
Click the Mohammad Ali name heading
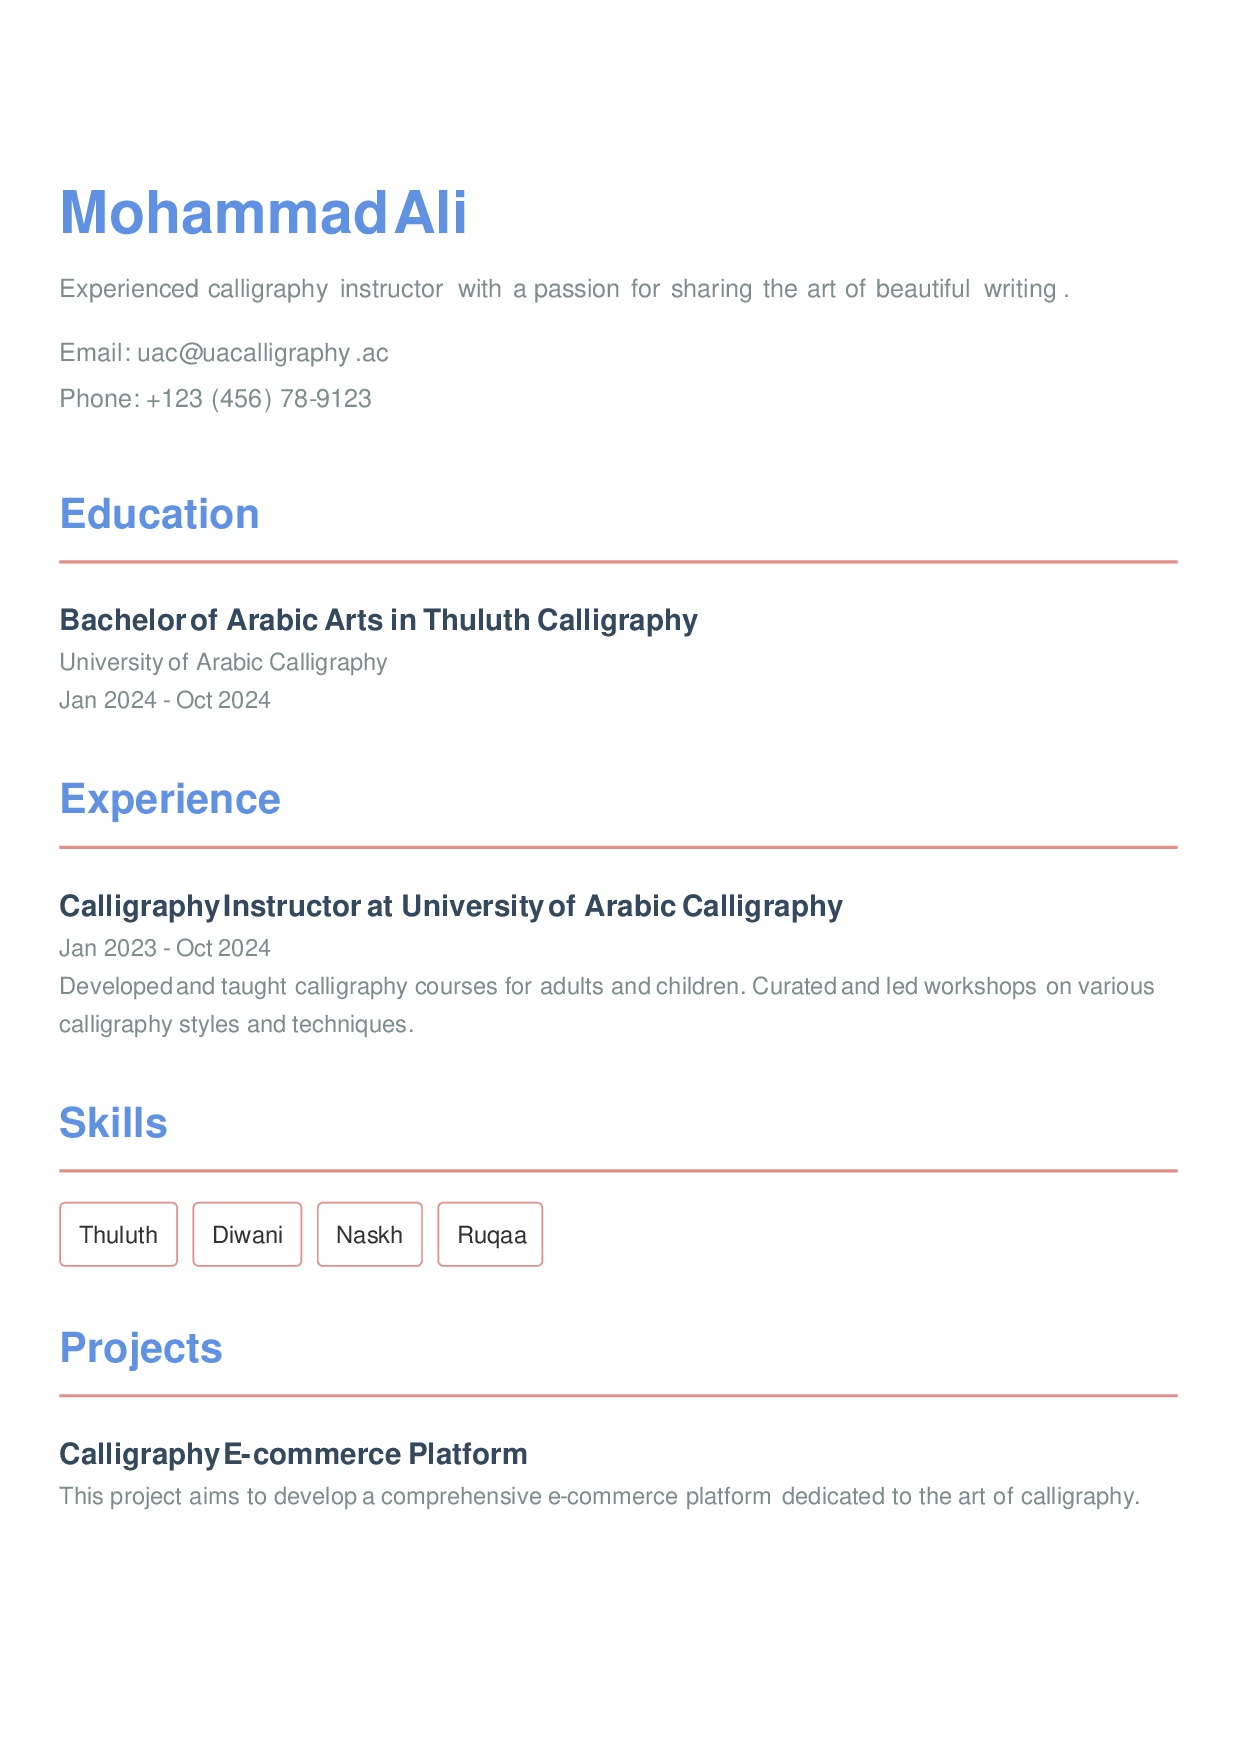[x=263, y=213]
